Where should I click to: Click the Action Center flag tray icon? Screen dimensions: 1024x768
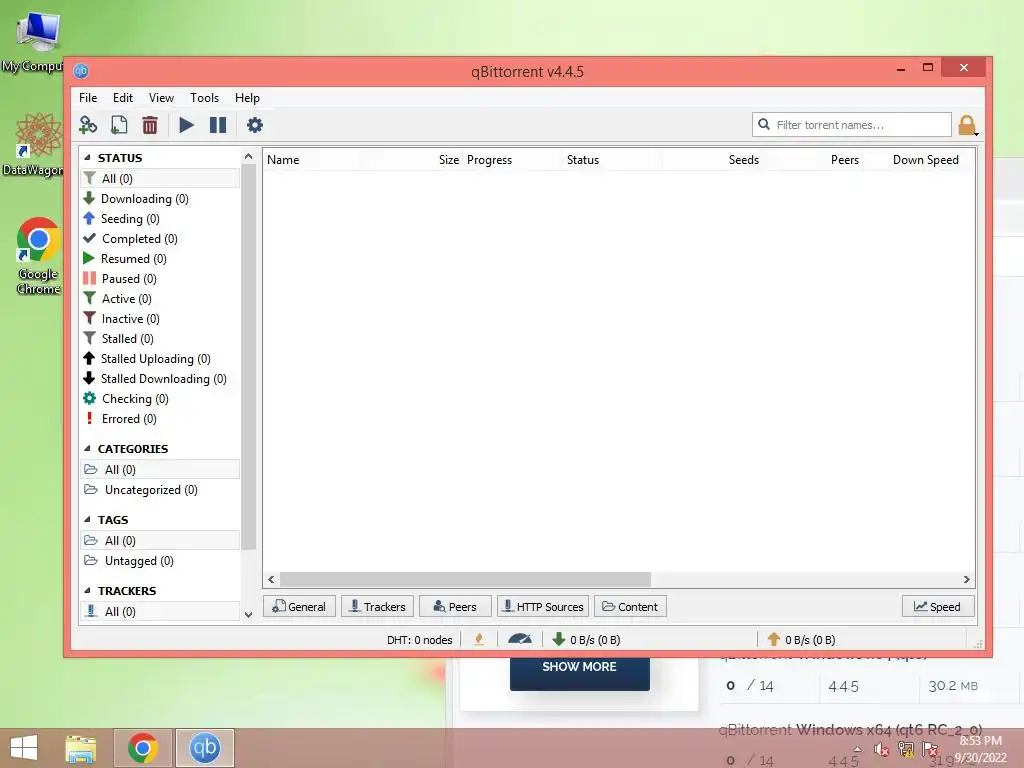click(x=930, y=750)
